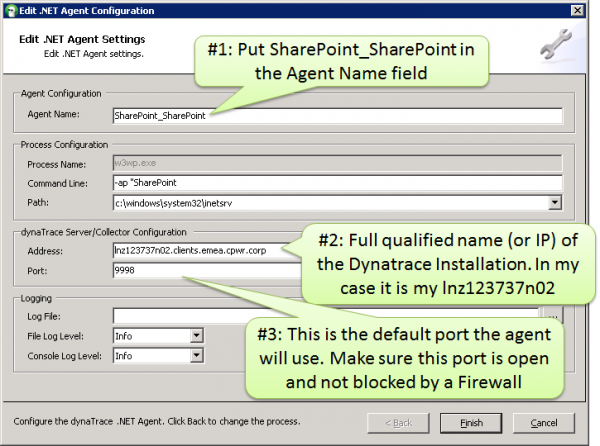Select the disabled Process Name field
The height and width of the screenshot is (446, 600).
(338, 163)
